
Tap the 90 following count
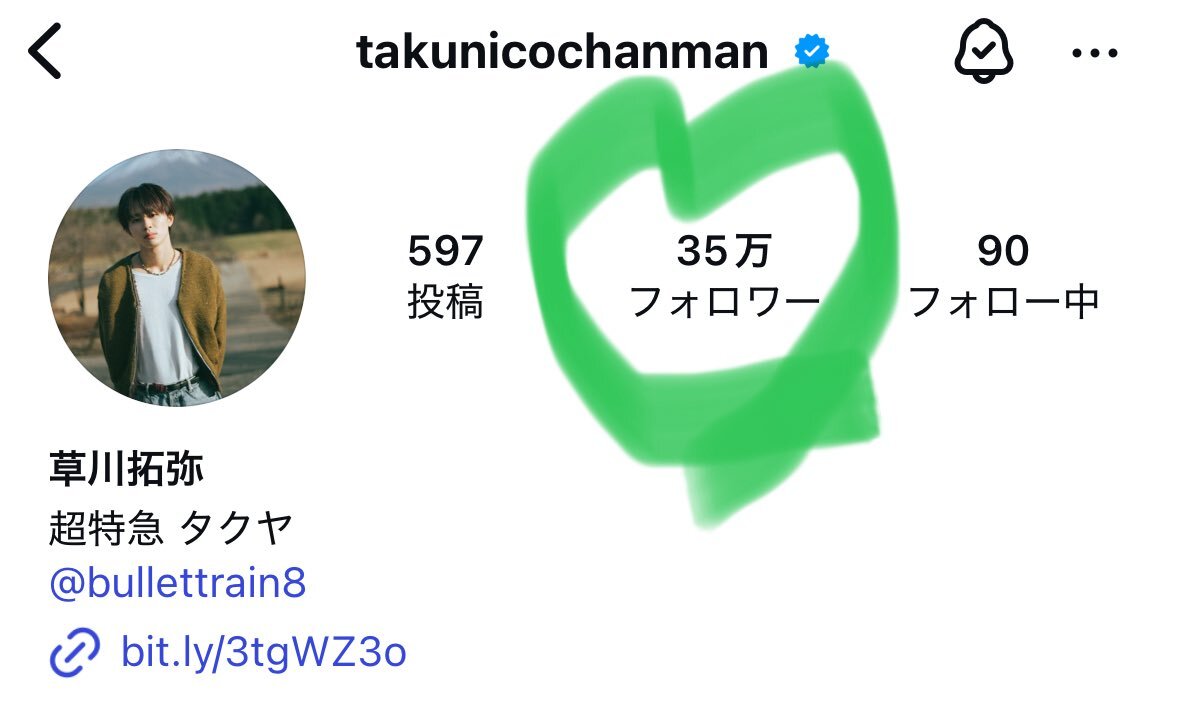pos(1003,250)
